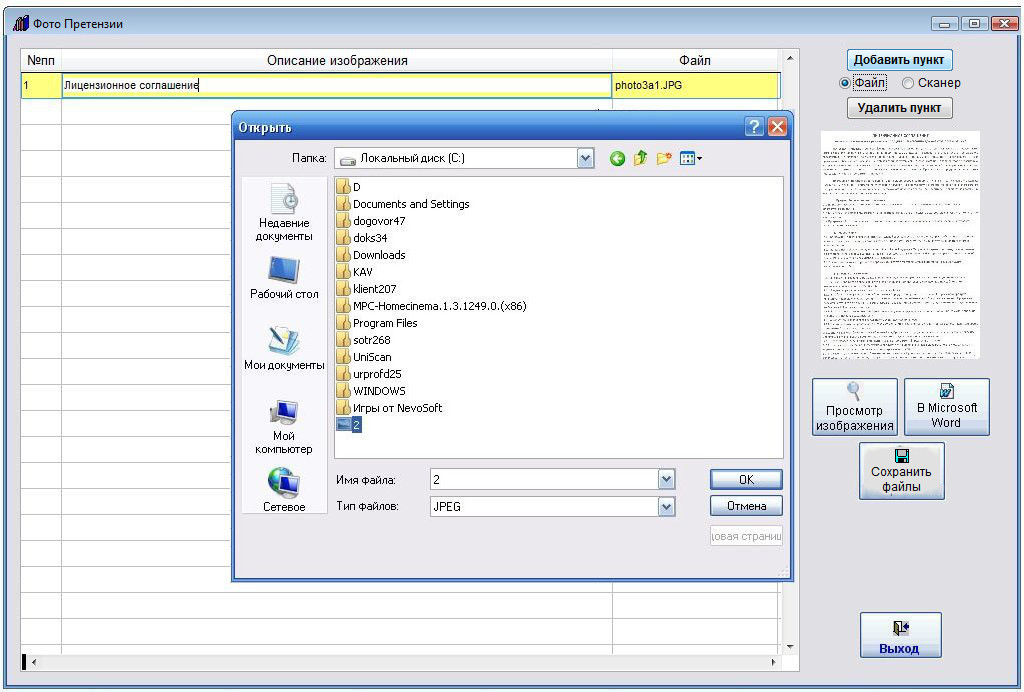Select the Сканер radio button
This screenshot has width=1024, height=692.
(x=908, y=83)
